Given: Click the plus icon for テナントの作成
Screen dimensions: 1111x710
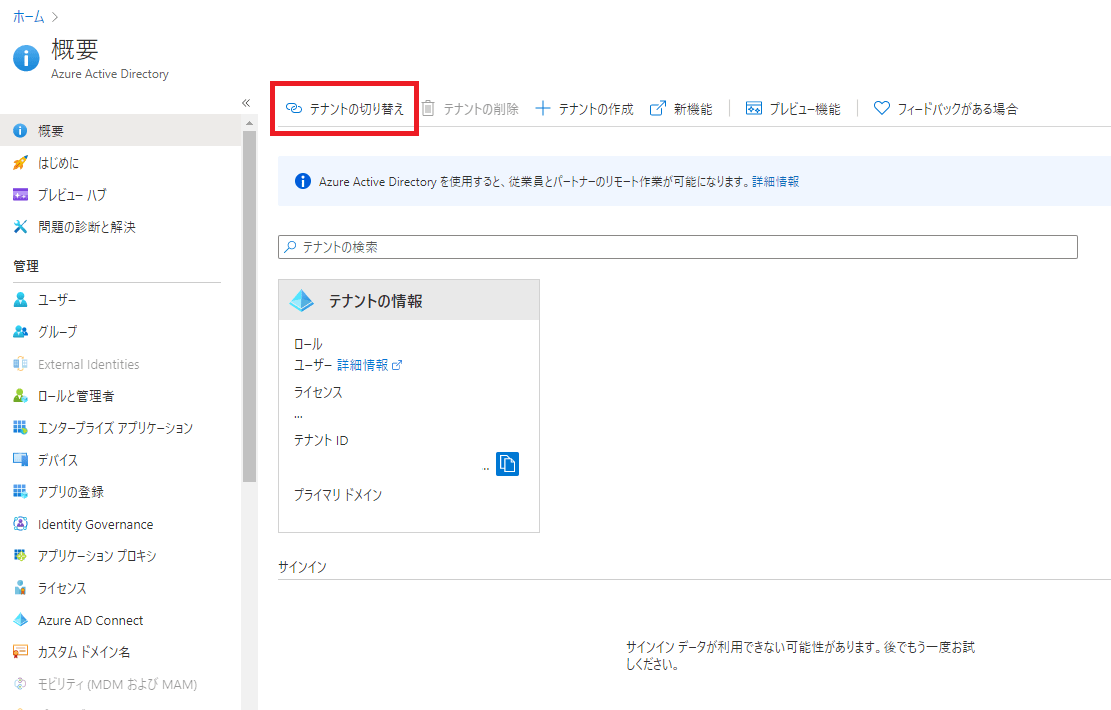Looking at the screenshot, I should tap(543, 108).
